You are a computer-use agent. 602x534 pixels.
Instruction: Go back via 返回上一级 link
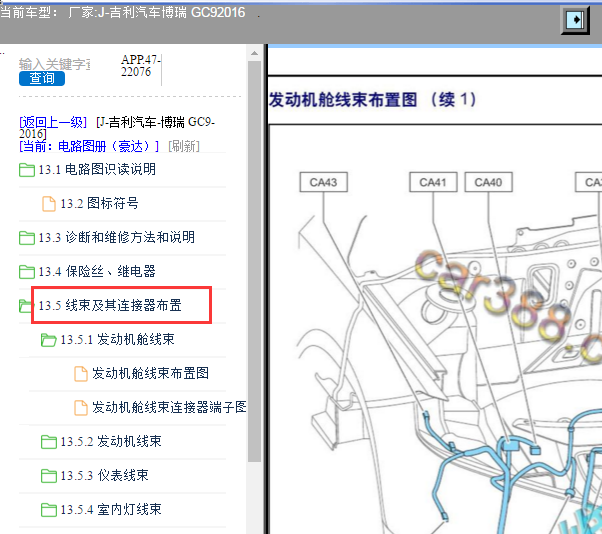point(53,122)
